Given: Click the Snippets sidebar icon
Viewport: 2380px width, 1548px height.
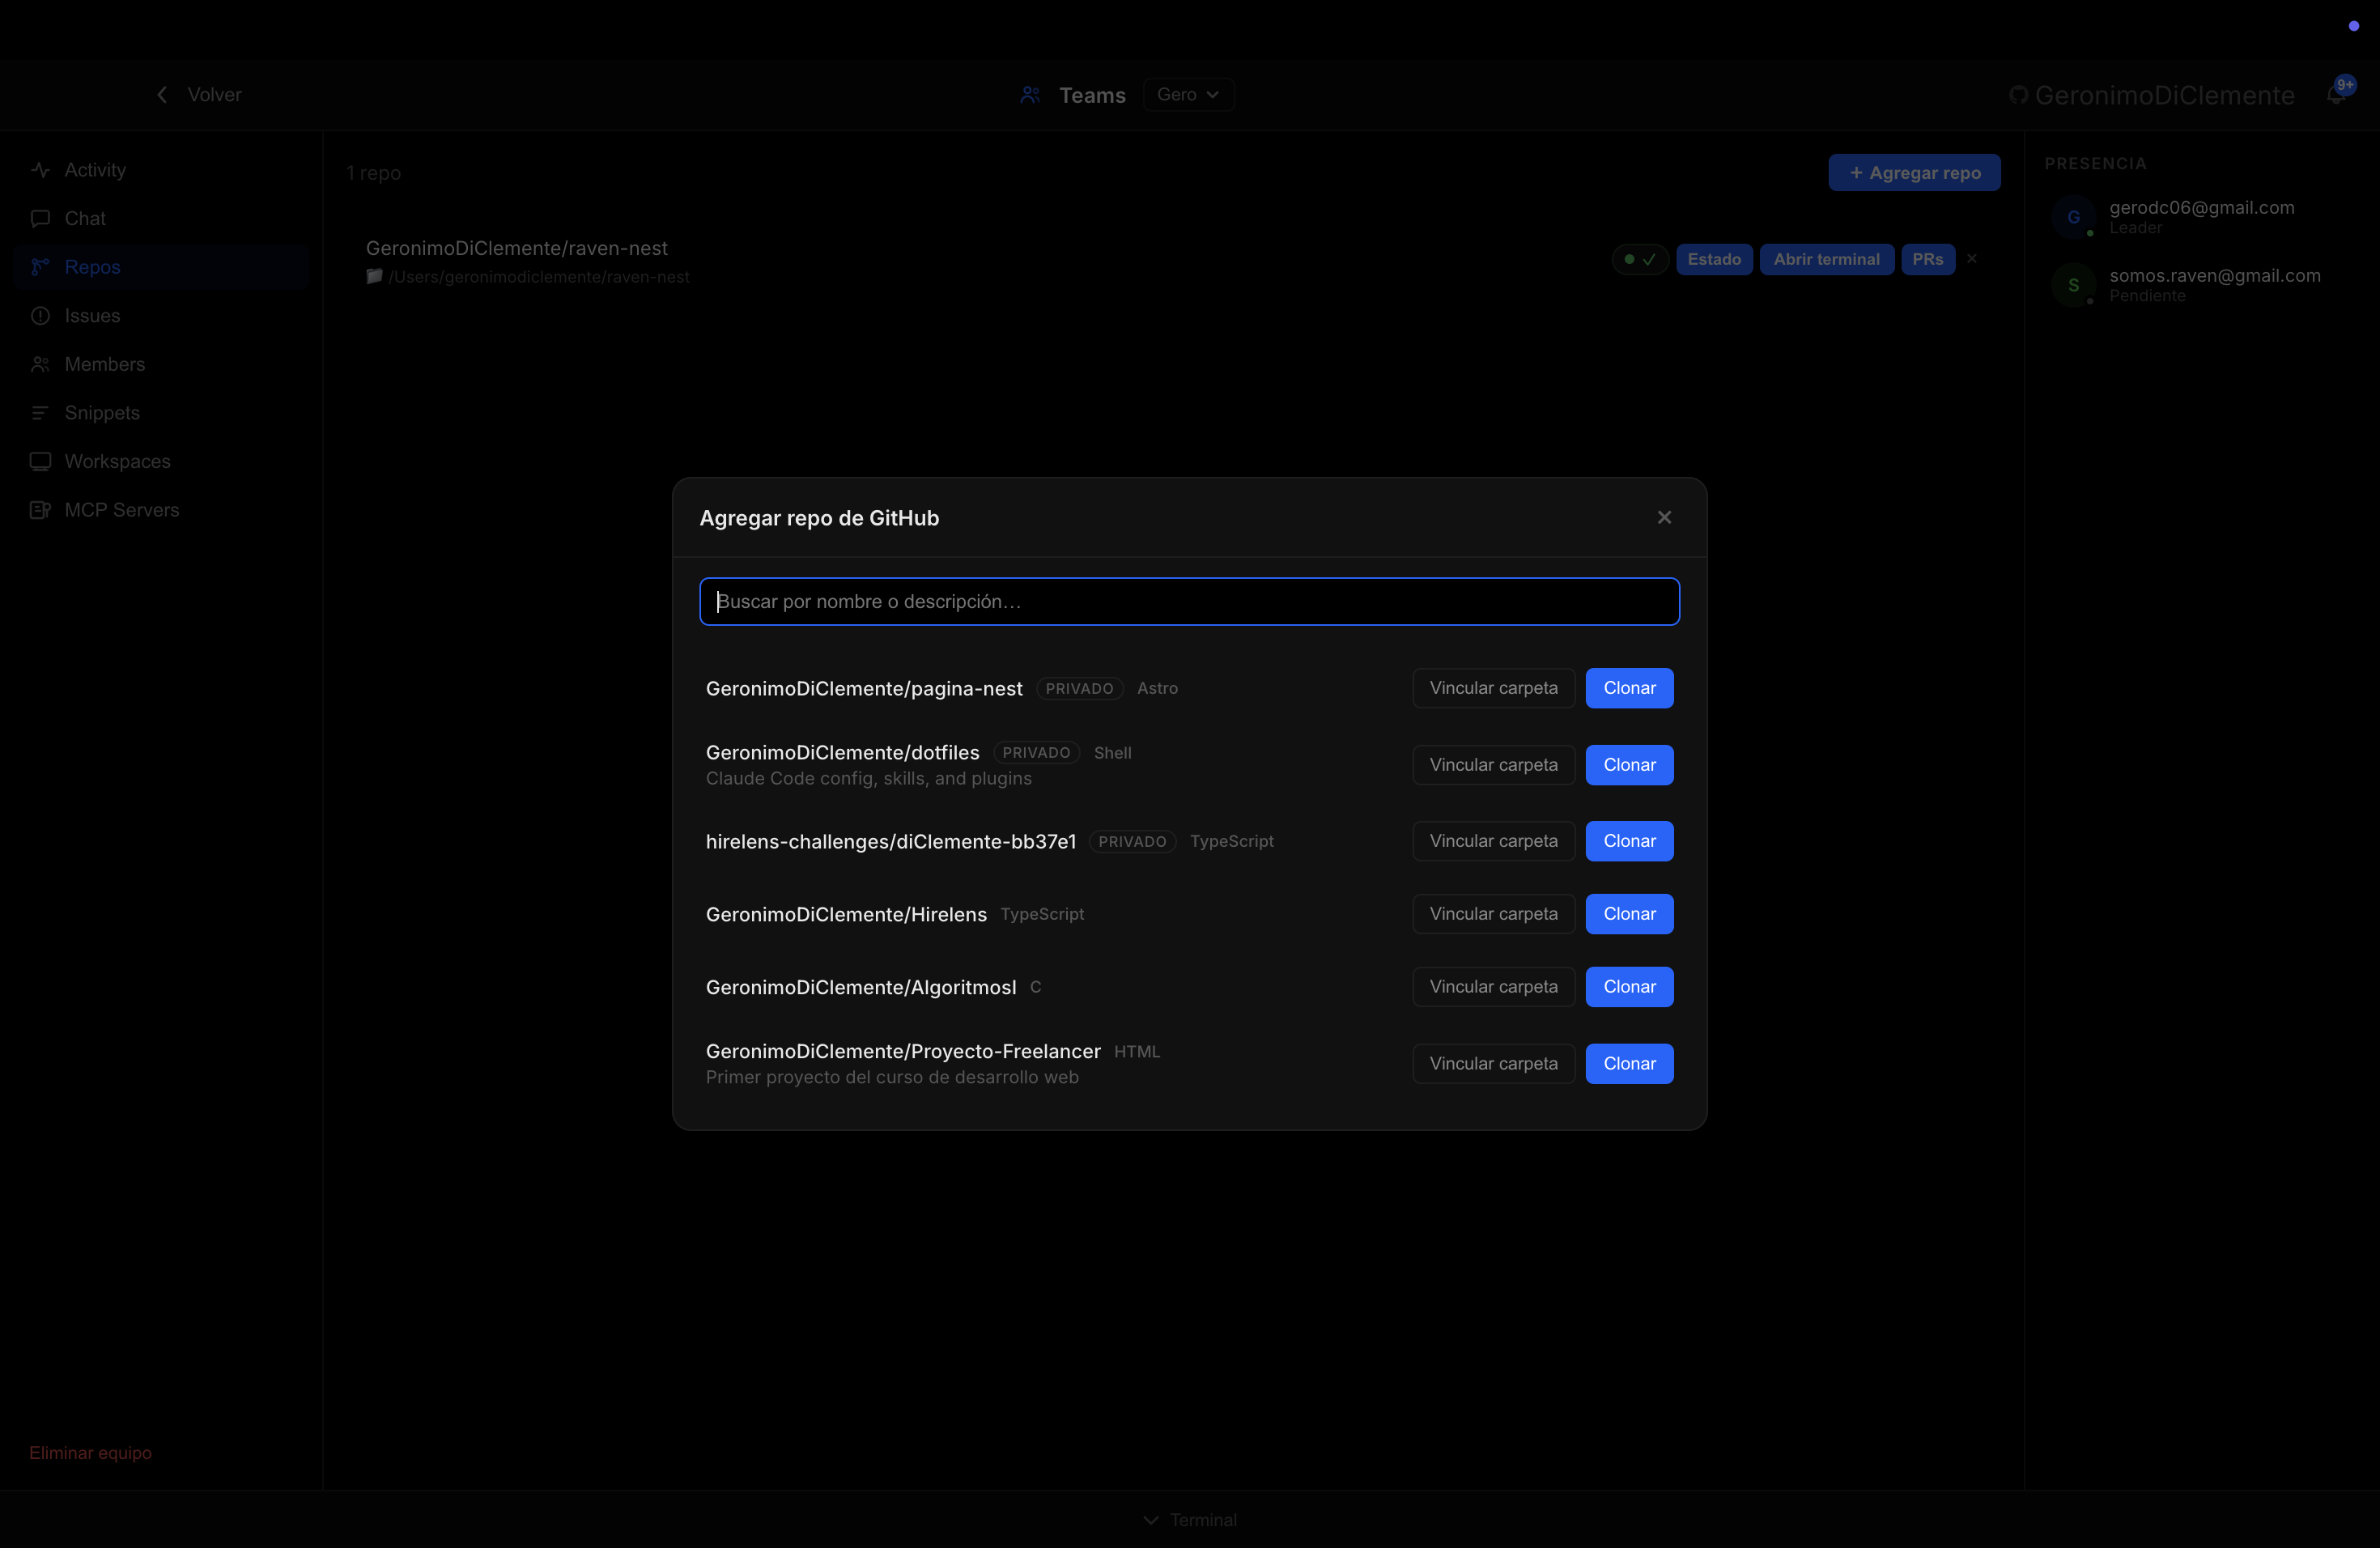Looking at the screenshot, I should (x=41, y=412).
